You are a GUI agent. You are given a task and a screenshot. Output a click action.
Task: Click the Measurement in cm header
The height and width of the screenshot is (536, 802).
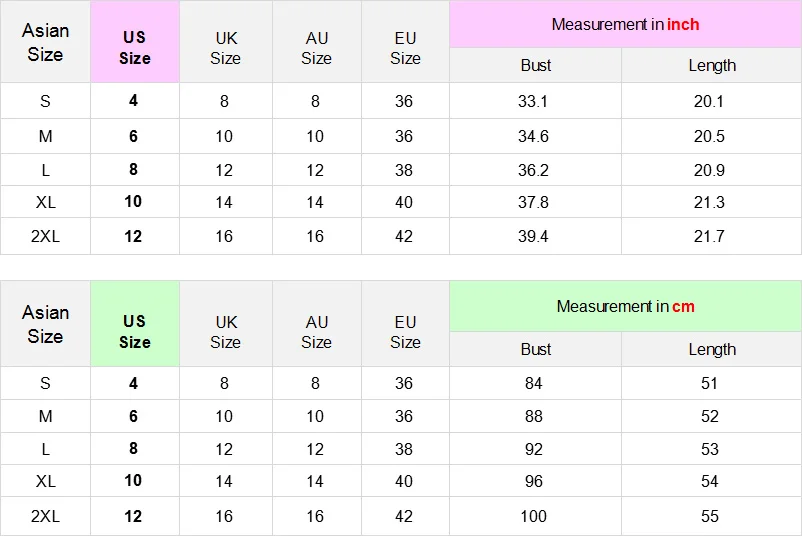pos(625,307)
